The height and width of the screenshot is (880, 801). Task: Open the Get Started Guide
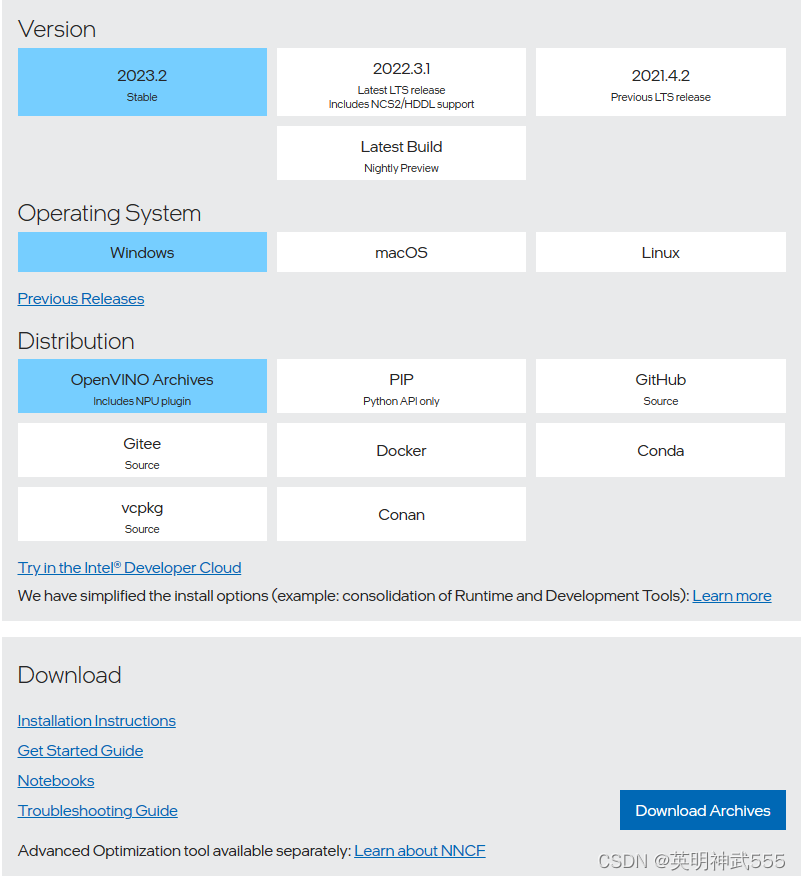point(80,751)
